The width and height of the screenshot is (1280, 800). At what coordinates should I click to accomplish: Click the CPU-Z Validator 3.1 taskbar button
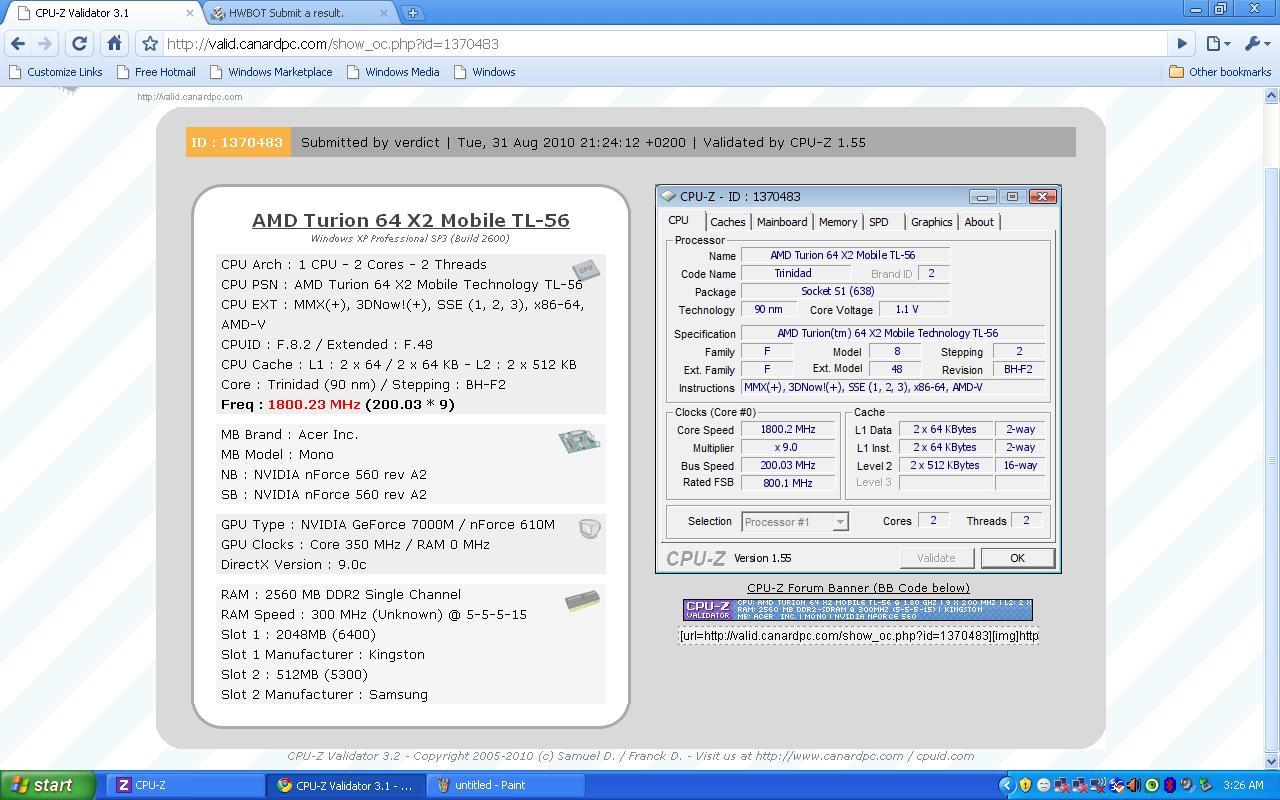[x=346, y=785]
